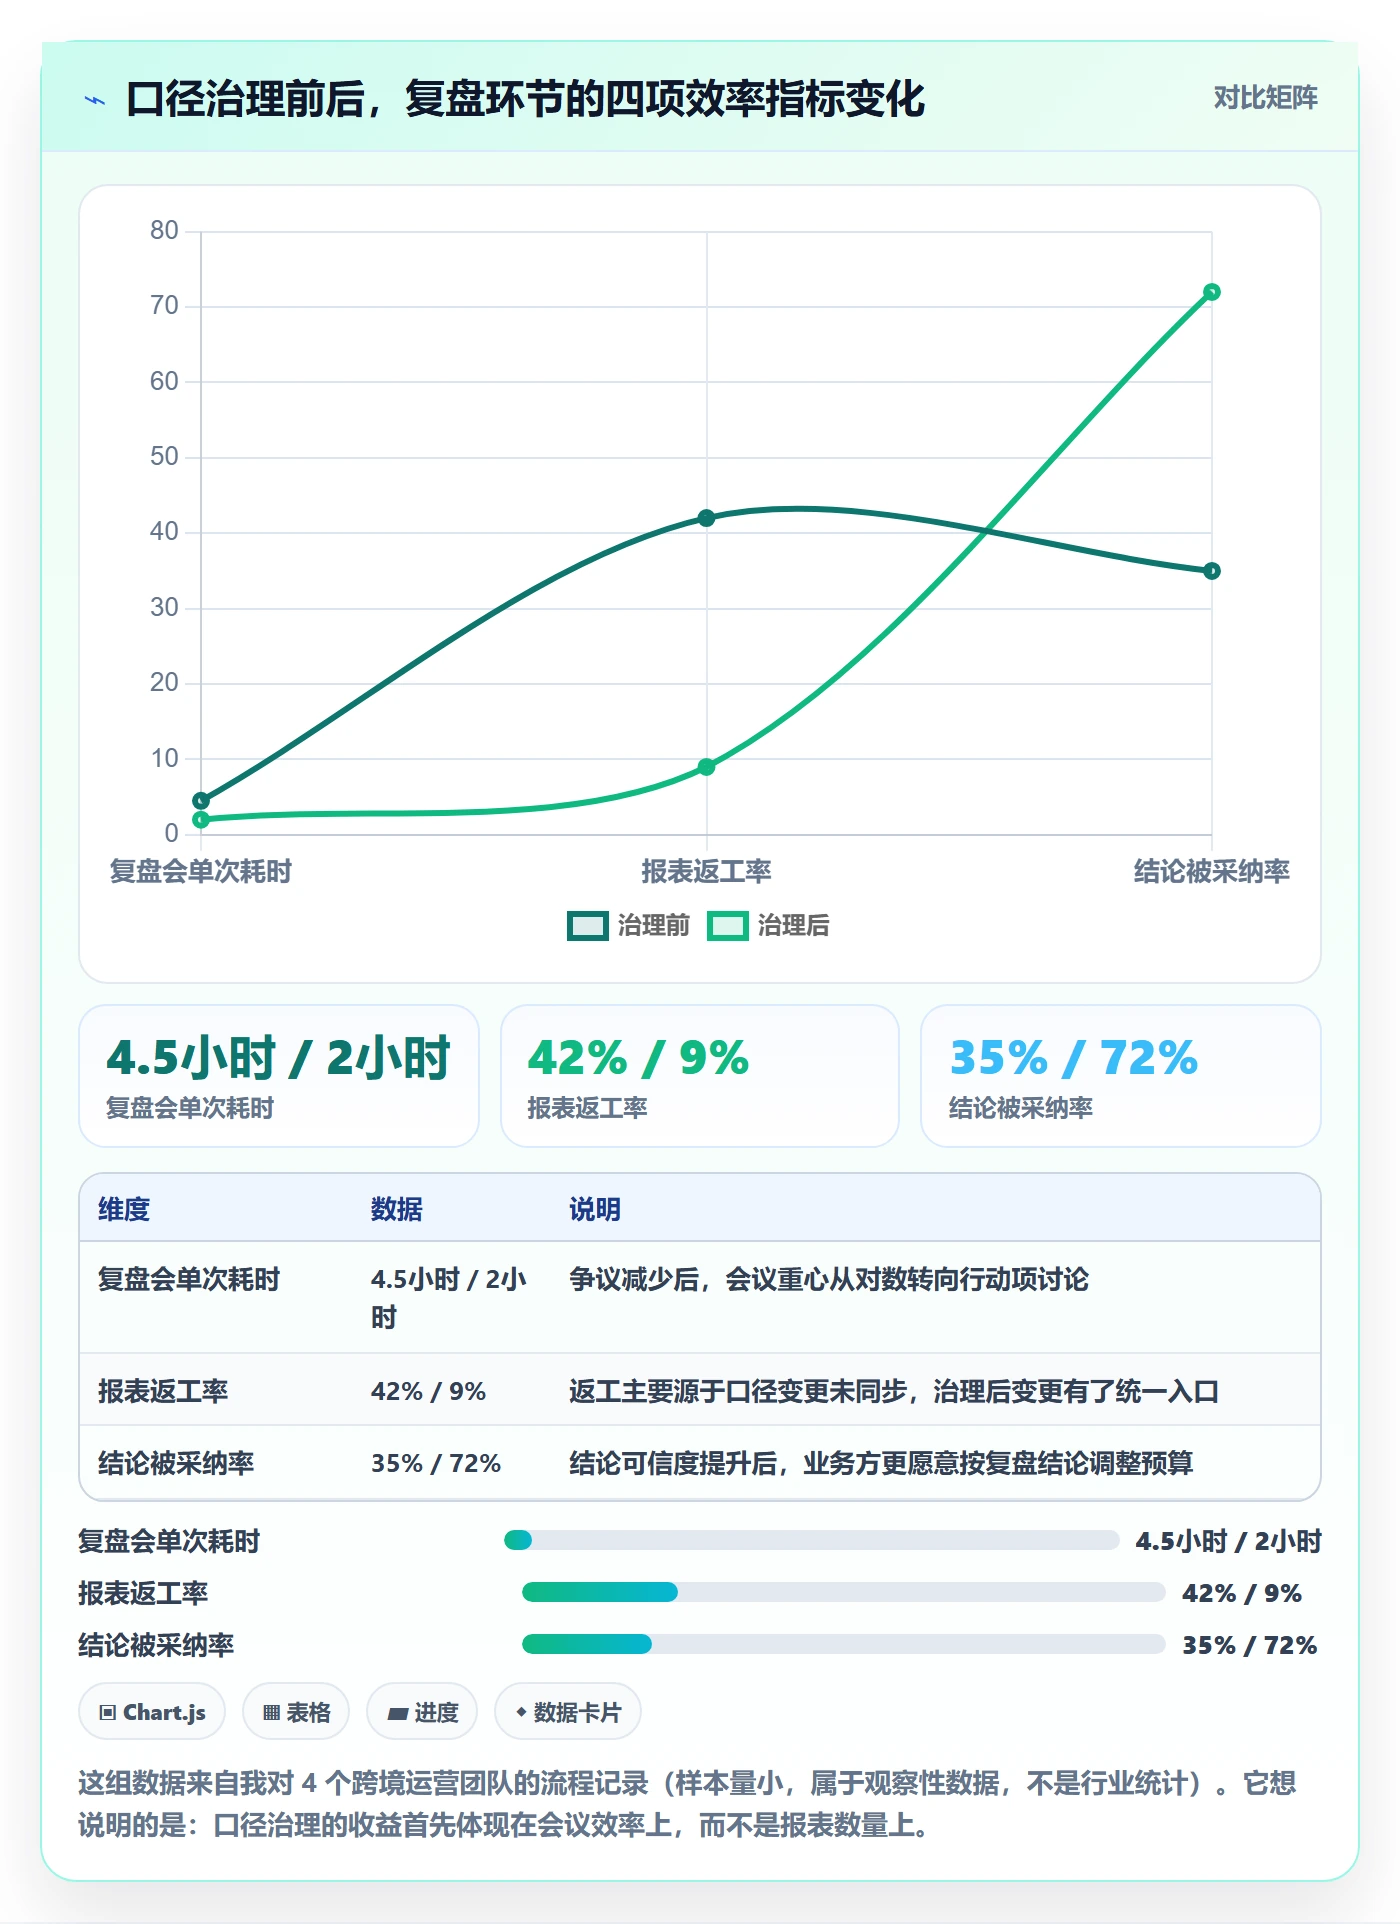Click the 结论被采纳率 table row label
This screenshot has height=1924, width=1400.
[x=176, y=1463]
